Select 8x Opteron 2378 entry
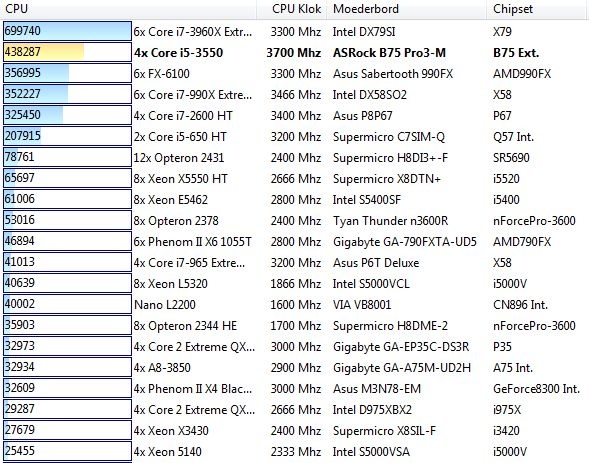The width and height of the screenshot is (589, 463). click(176, 221)
